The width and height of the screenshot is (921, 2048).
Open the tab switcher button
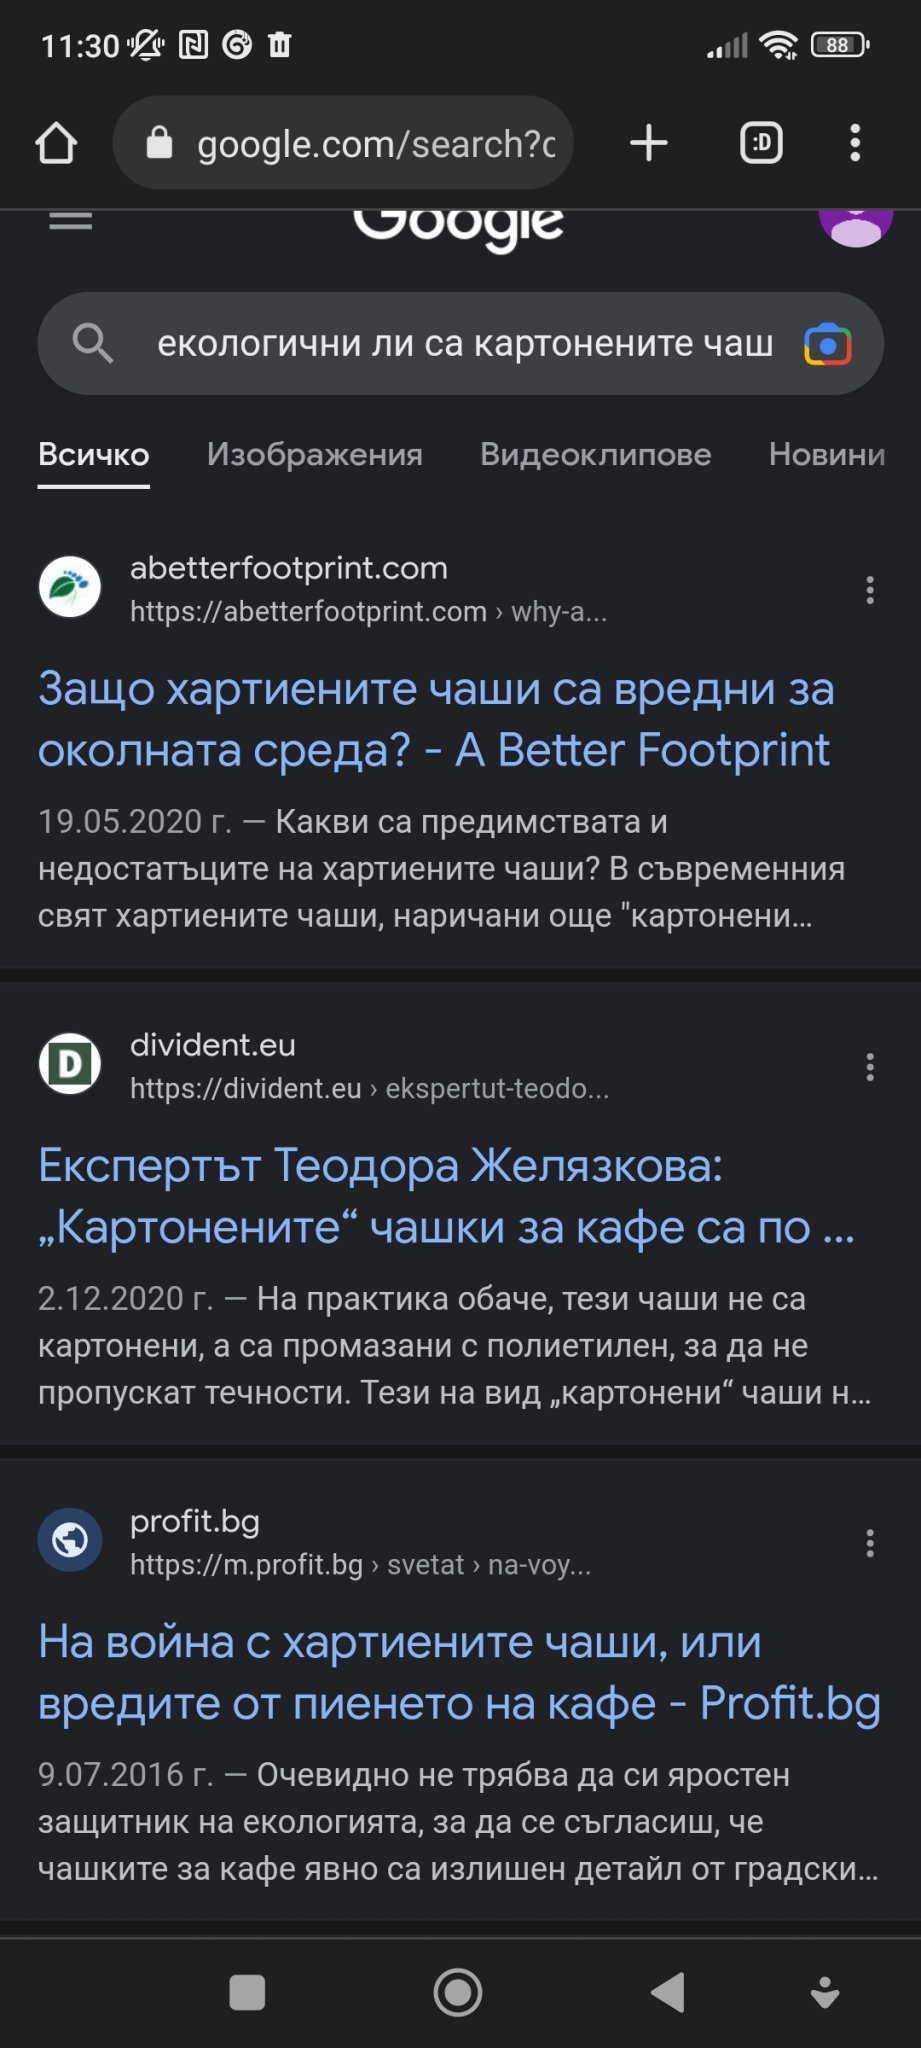click(x=761, y=143)
